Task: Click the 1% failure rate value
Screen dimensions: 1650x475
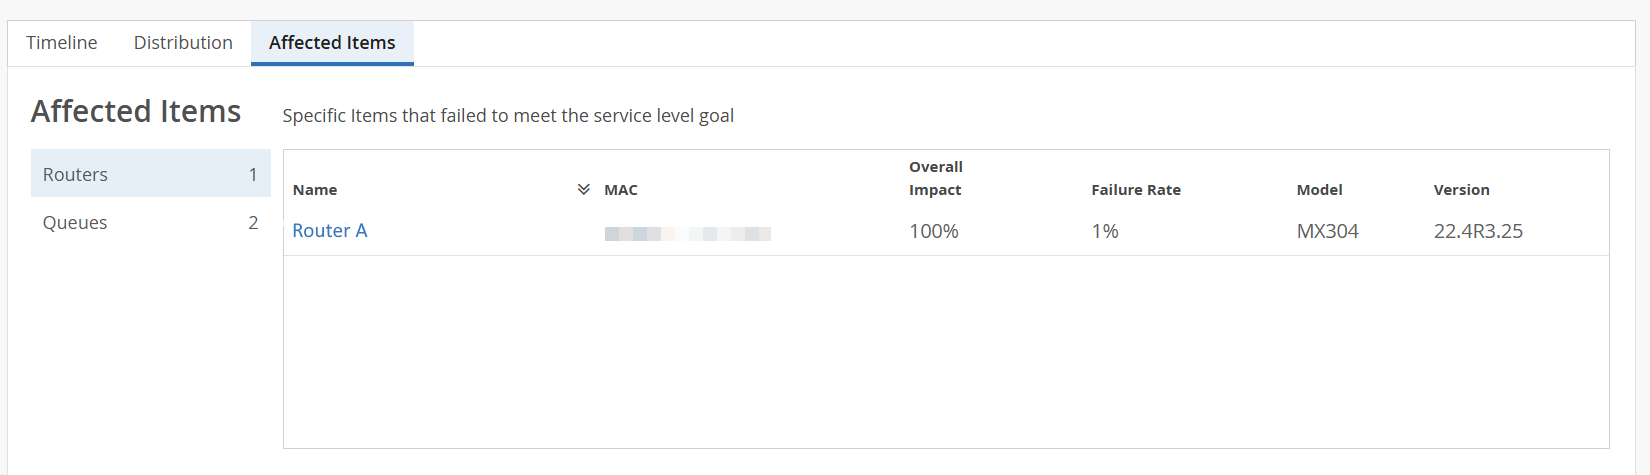Action: point(1105,232)
